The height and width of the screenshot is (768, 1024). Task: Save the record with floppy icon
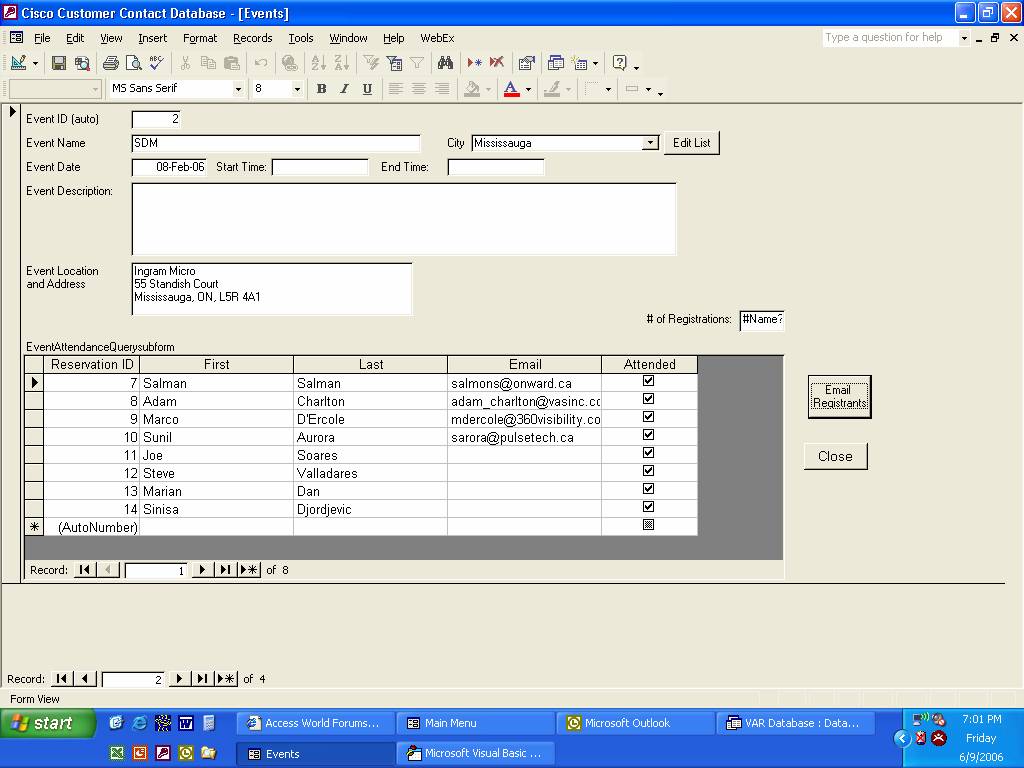[59, 63]
